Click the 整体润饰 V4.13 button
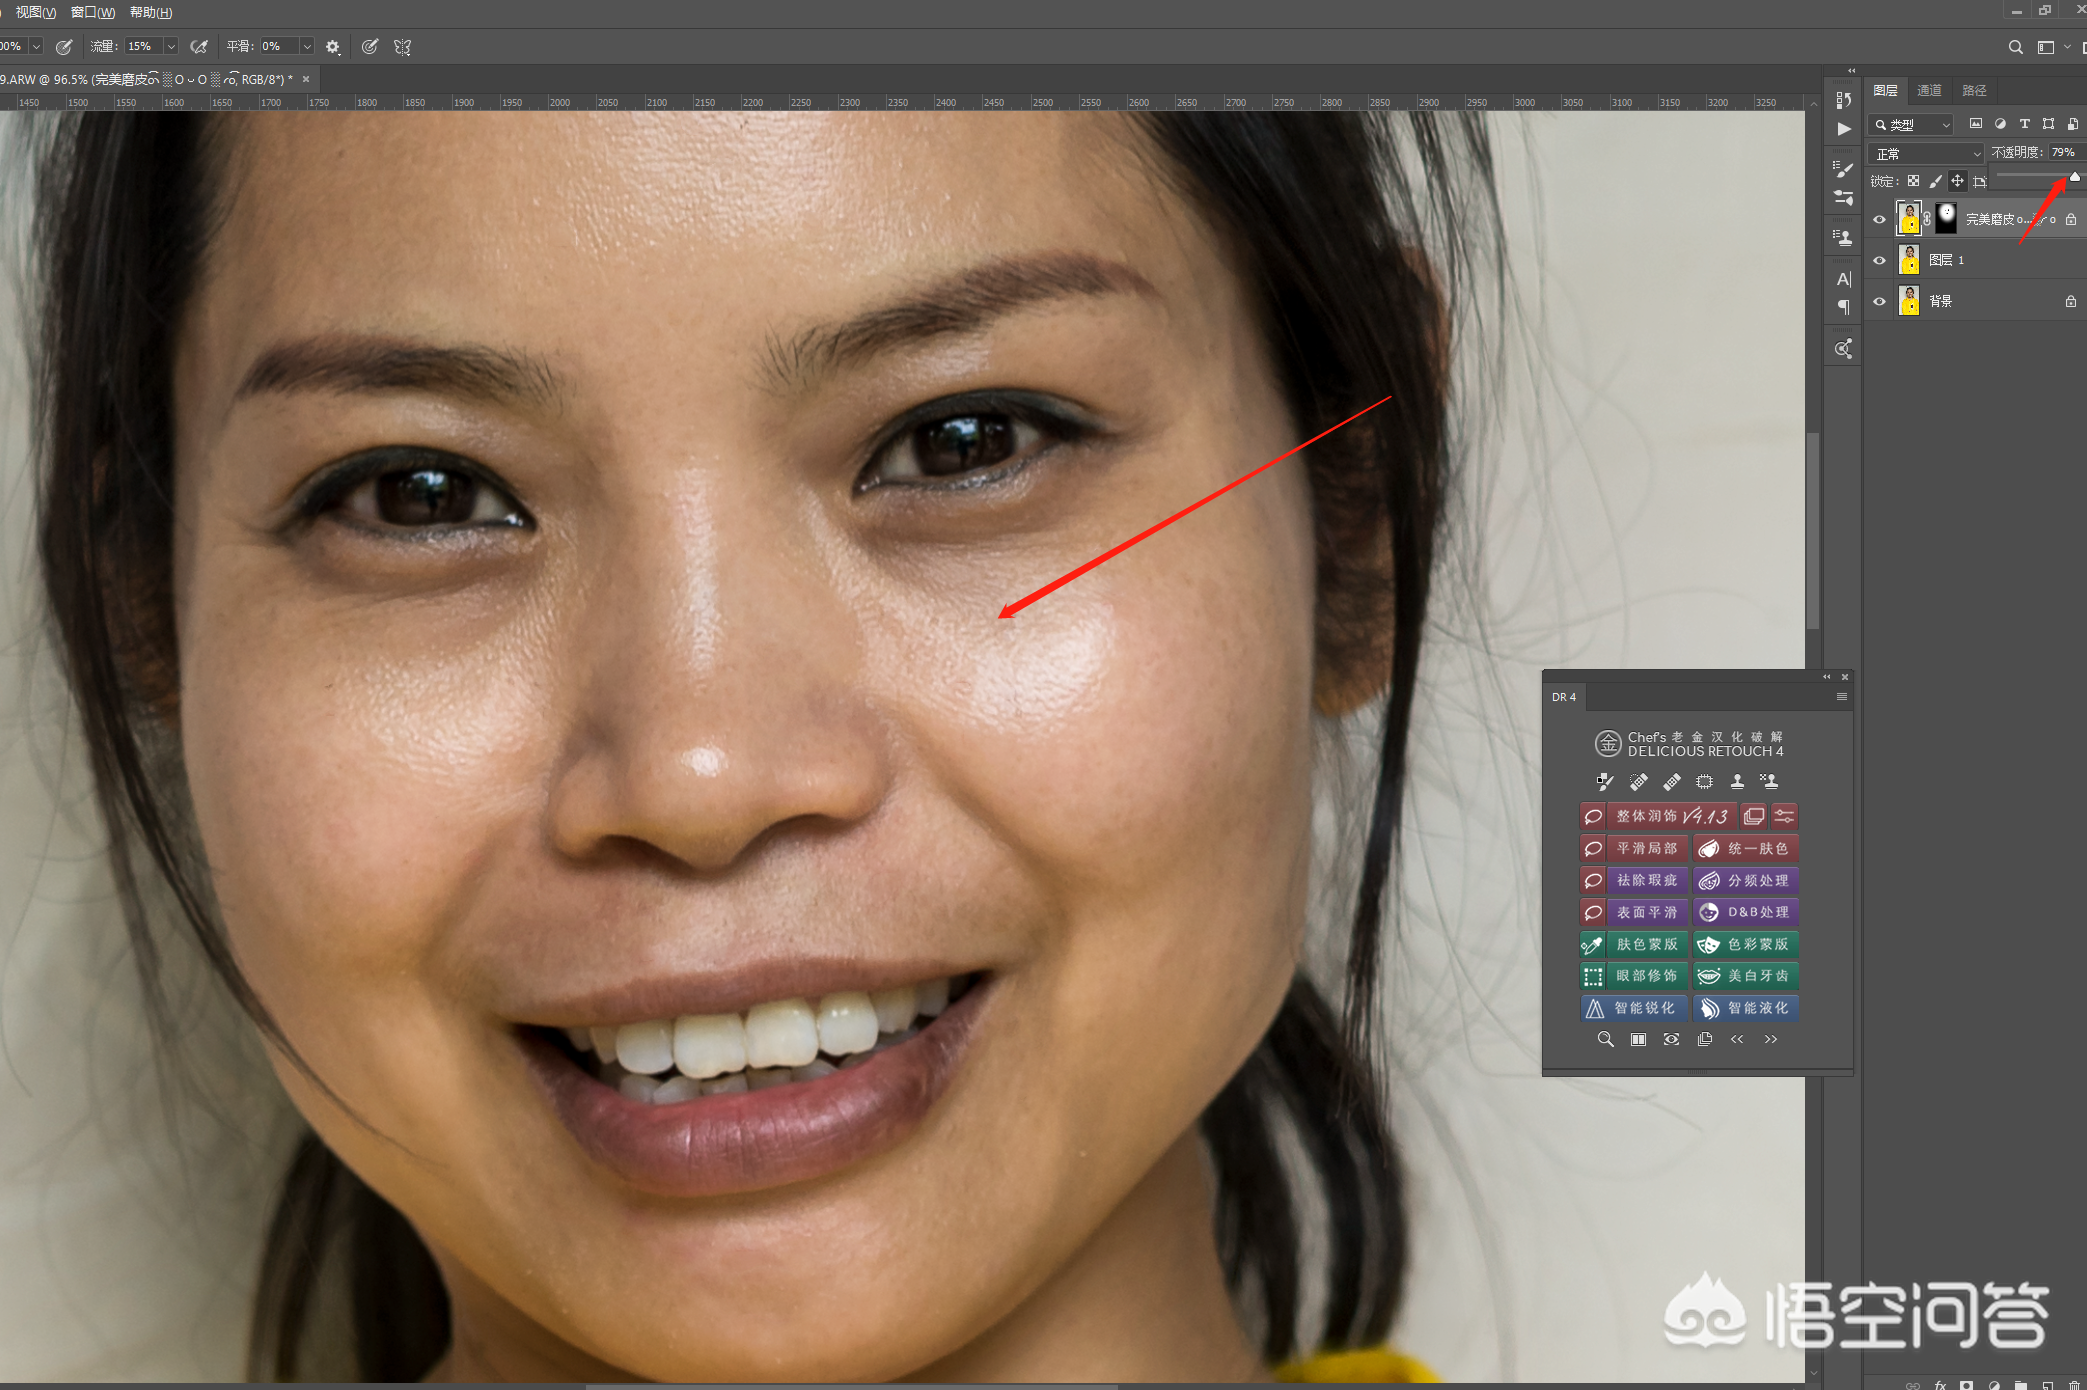This screenshot has height=1390, width=2087. tap(1671, 816)
